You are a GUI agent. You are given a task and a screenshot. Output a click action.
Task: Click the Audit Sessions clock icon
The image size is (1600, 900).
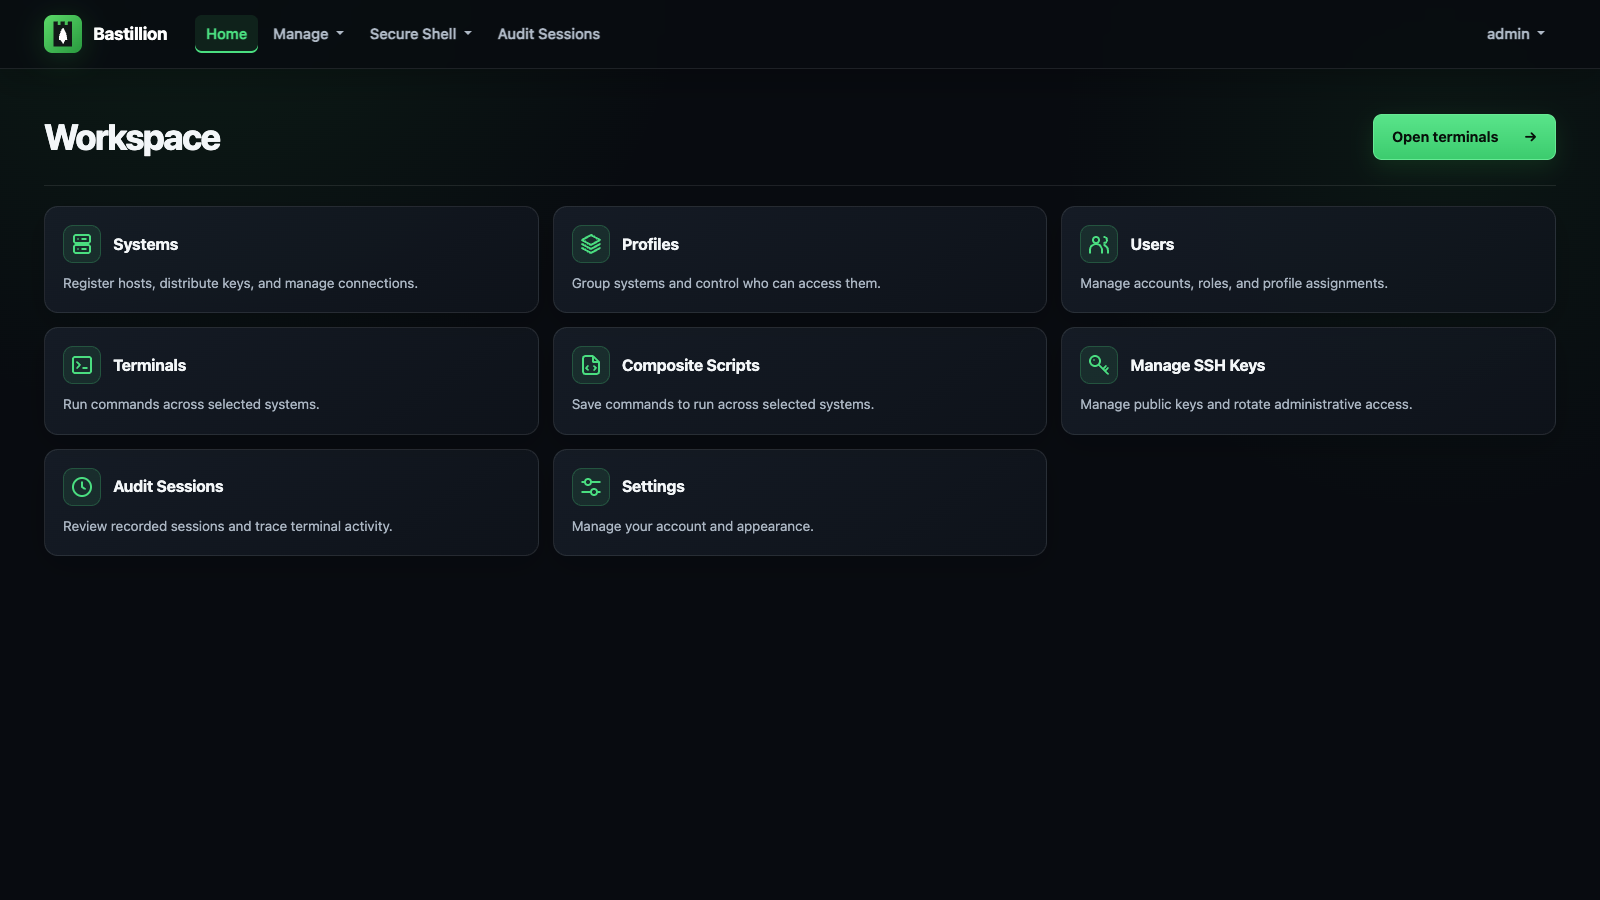click(82, 487)
